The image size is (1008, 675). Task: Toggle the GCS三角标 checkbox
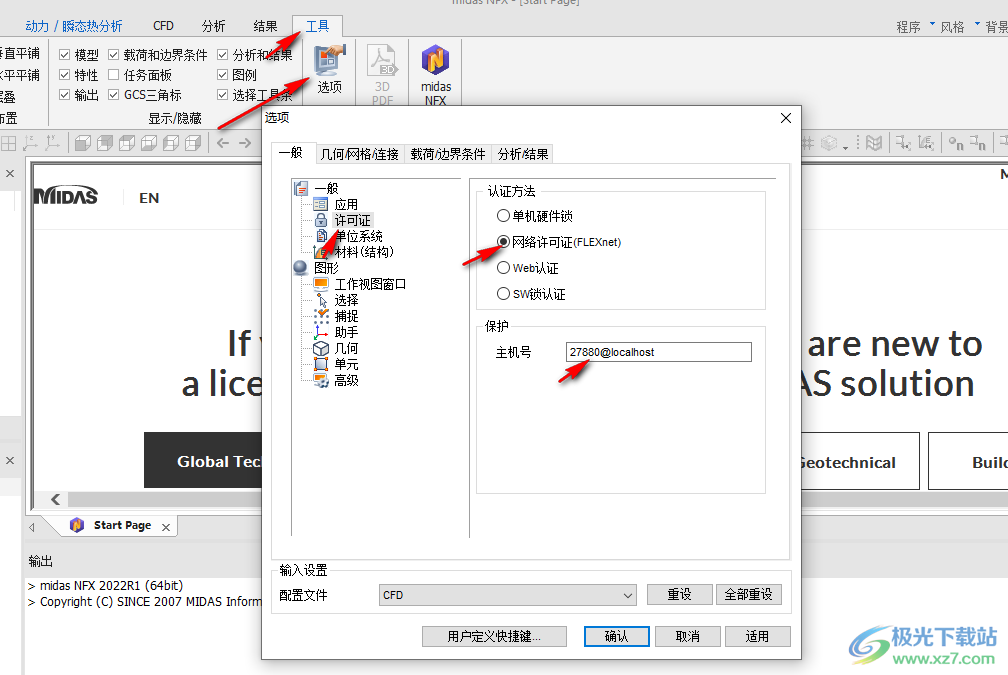tap(114, 94)
